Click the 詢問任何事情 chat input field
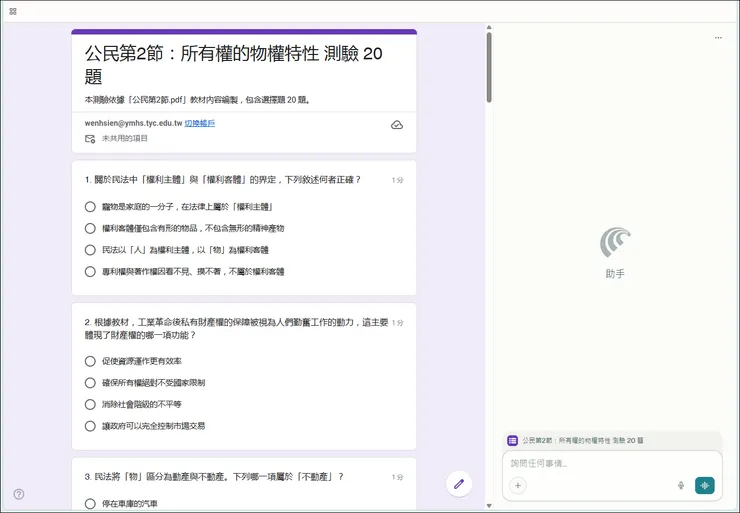The height and width of the screenshot is (513, 740). point(612,463)
